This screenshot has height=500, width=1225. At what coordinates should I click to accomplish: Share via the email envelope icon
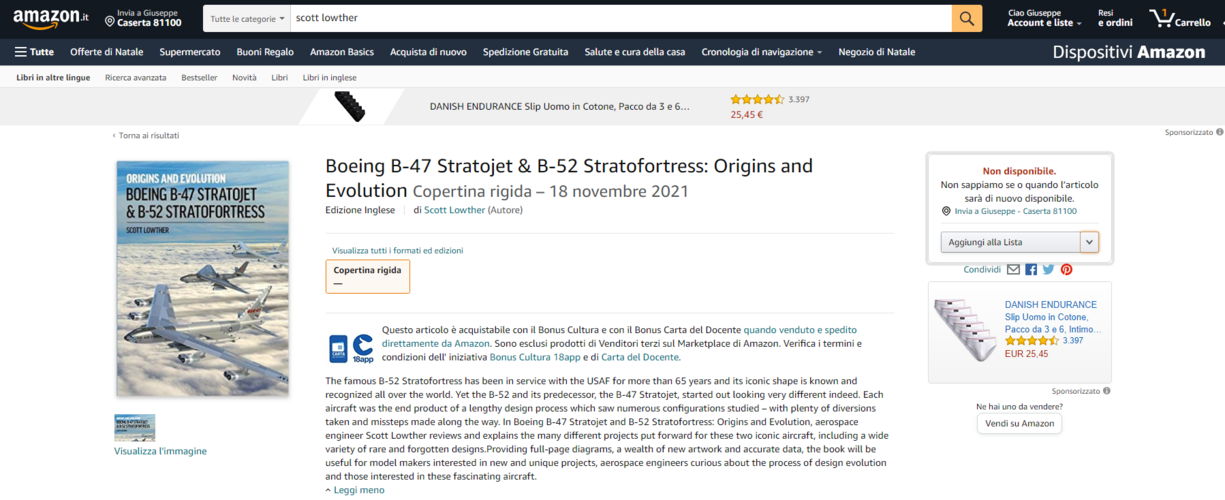(x=1013, y=269)
